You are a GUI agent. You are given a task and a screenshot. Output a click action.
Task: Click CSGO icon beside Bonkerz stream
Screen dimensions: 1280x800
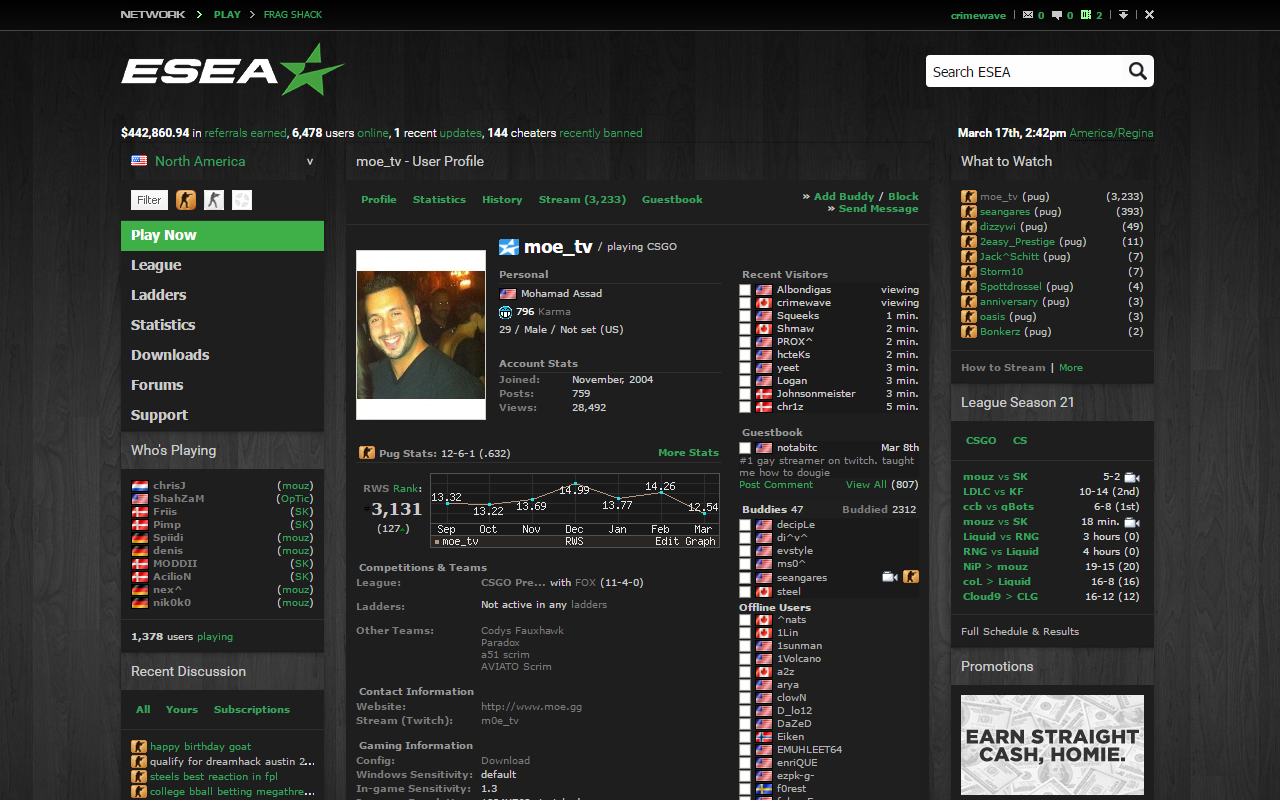pyautogui.click(x=969, y=332)
